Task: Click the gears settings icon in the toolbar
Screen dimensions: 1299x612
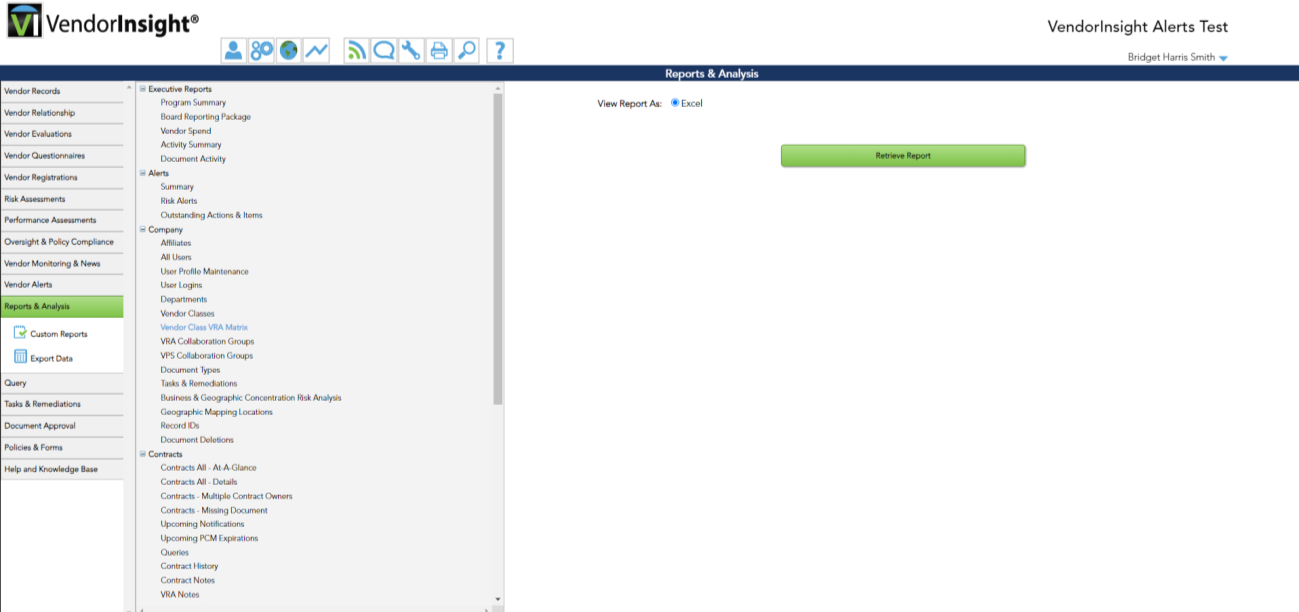Action: [261, 50]
